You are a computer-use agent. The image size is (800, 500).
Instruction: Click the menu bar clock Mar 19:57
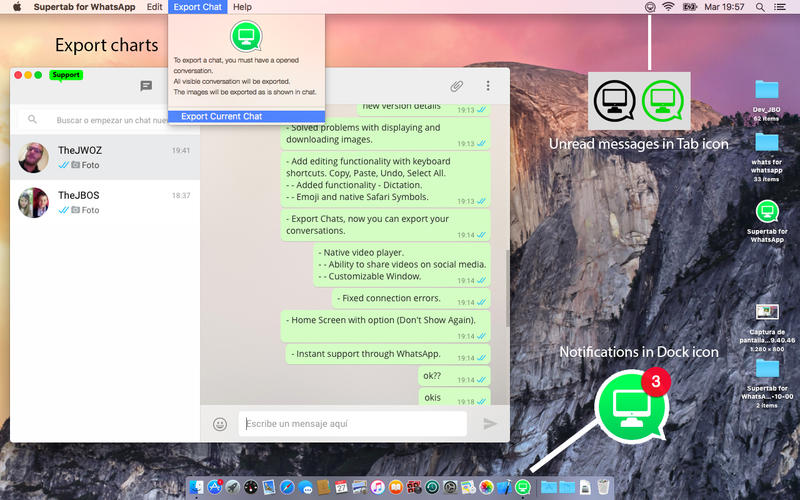724,7
